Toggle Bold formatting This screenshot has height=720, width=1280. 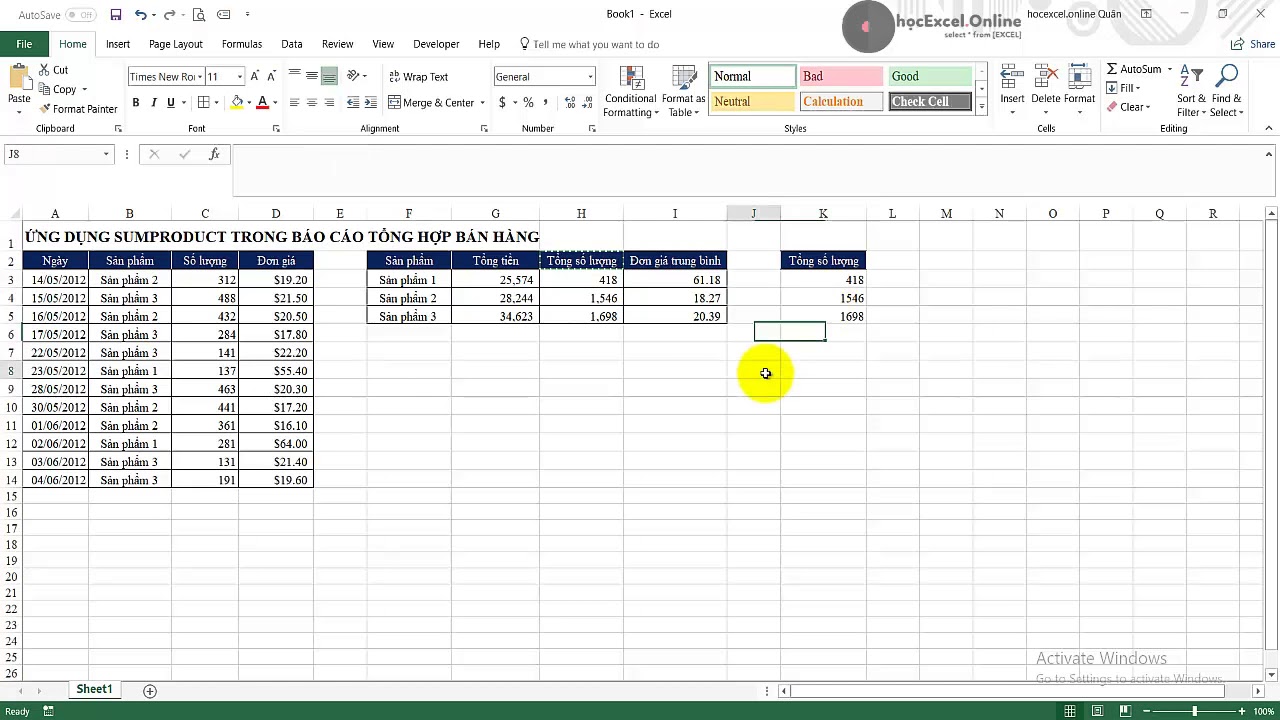[x=136, y=103]
